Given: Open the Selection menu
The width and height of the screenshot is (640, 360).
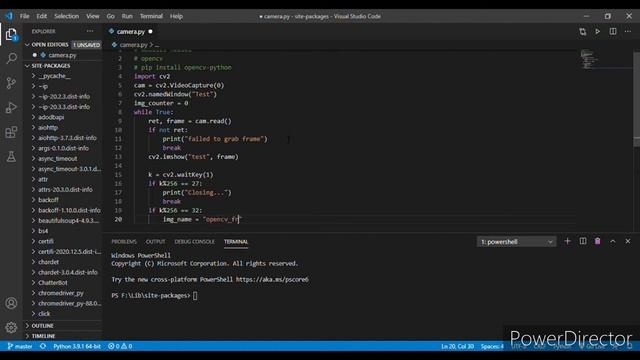Looking at the screenshot, I should coord(67,16).
